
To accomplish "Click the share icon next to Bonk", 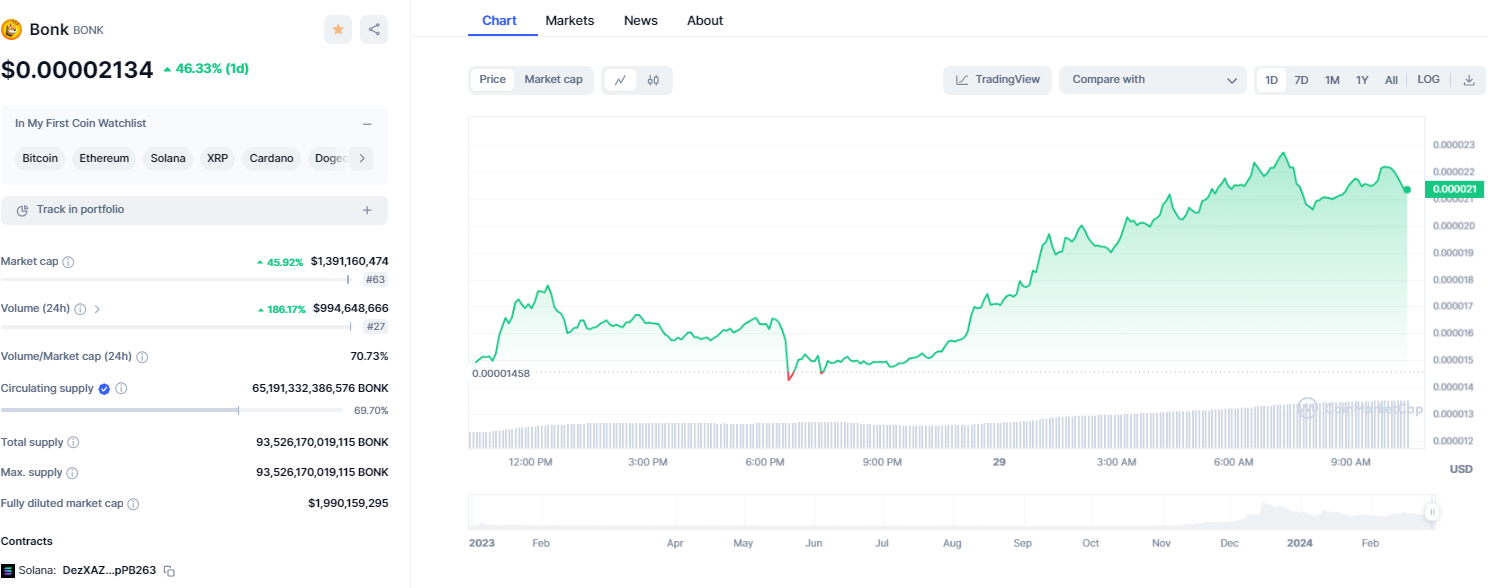I will pyautogui.click(x=374, y=30).
